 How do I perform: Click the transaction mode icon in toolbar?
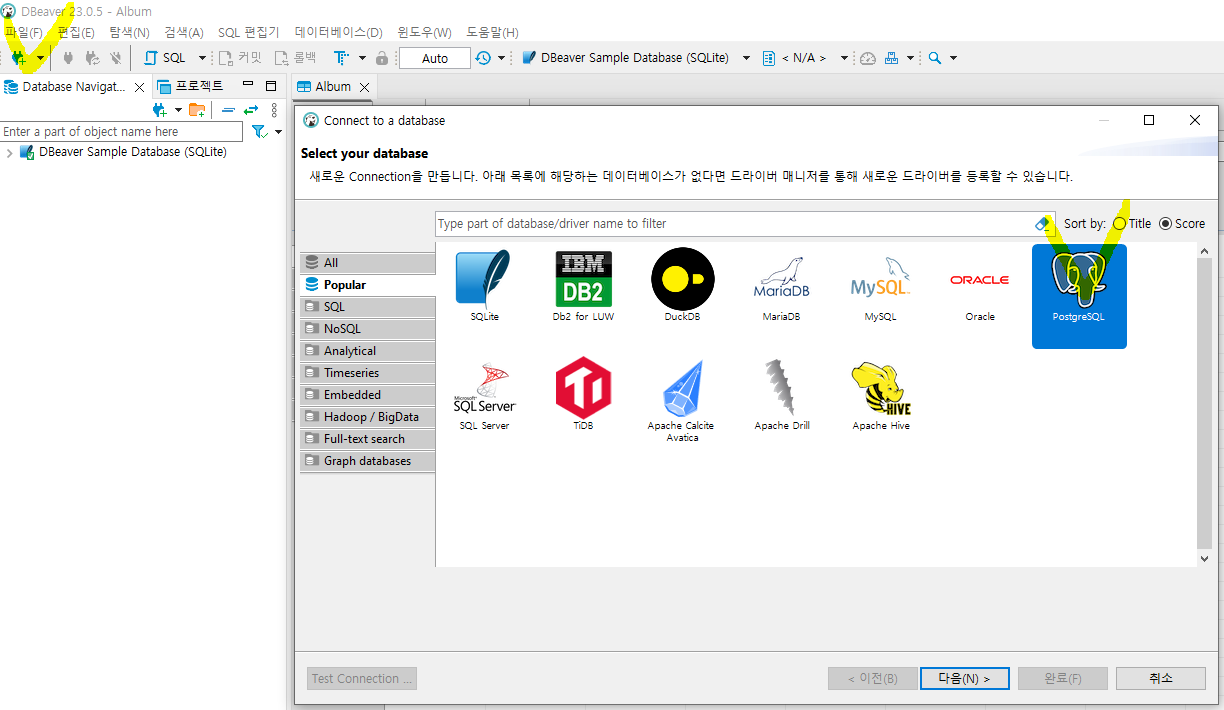(x=342, y=58)
